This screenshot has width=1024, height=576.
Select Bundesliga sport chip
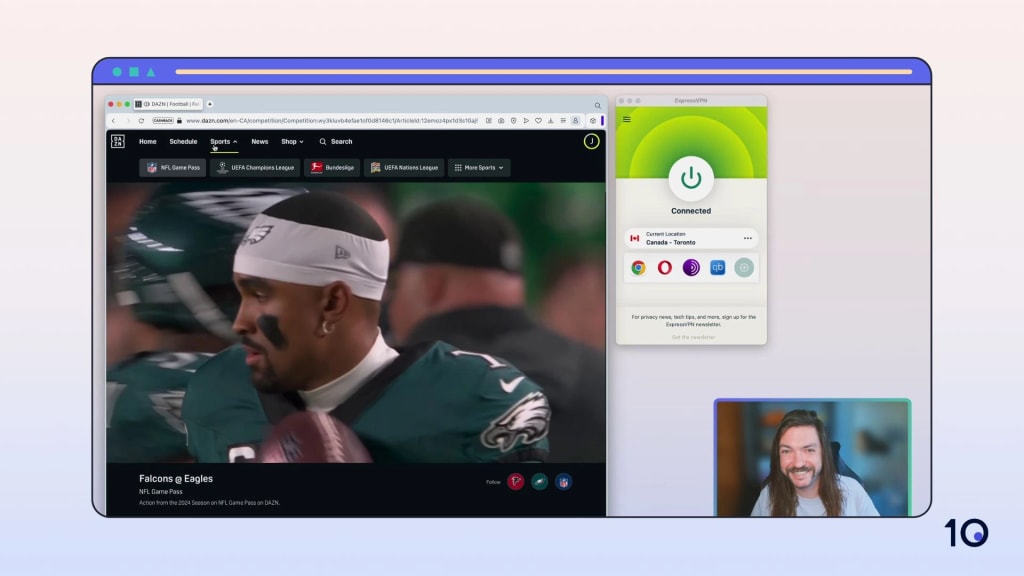332,168
